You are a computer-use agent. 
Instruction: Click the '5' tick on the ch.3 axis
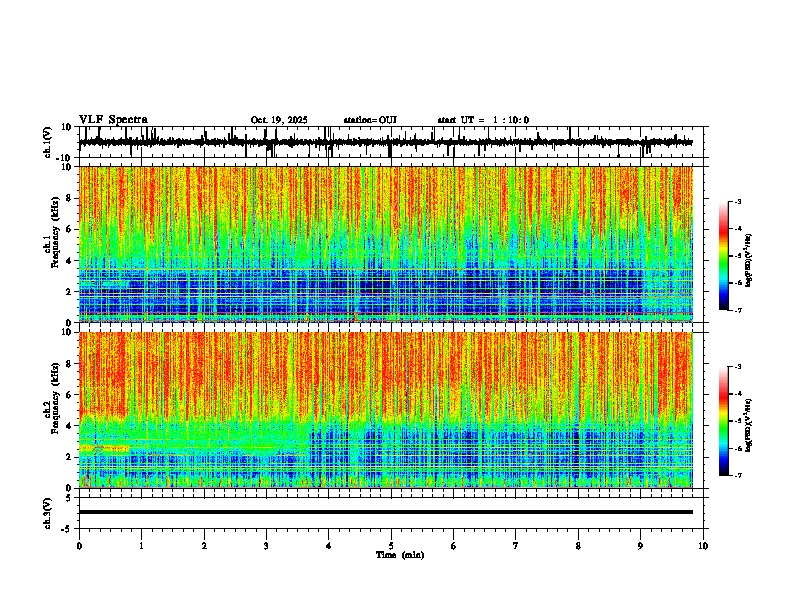point(69,498)
